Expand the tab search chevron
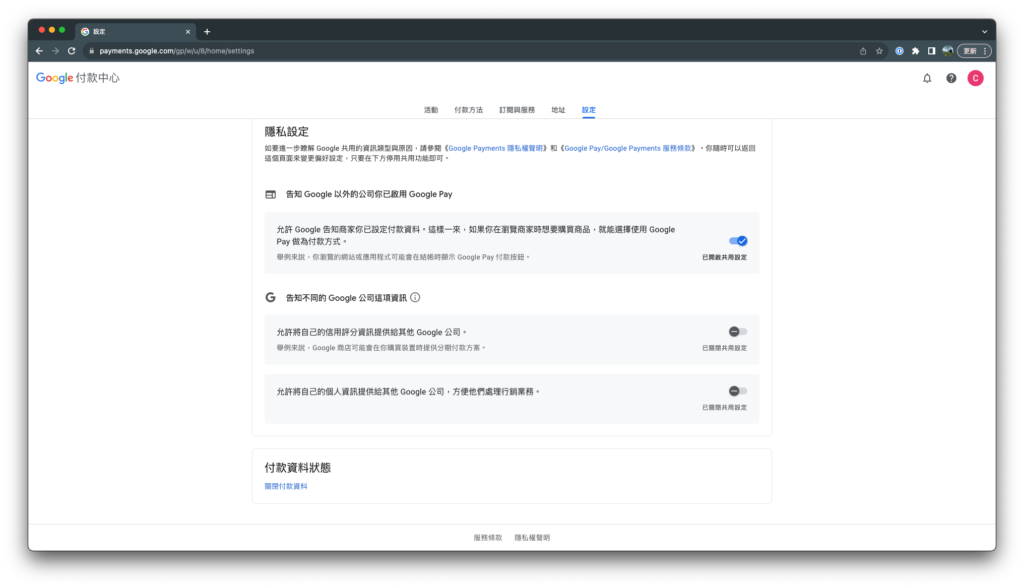Screen dimensions: 1024x588 coord(984,31)
